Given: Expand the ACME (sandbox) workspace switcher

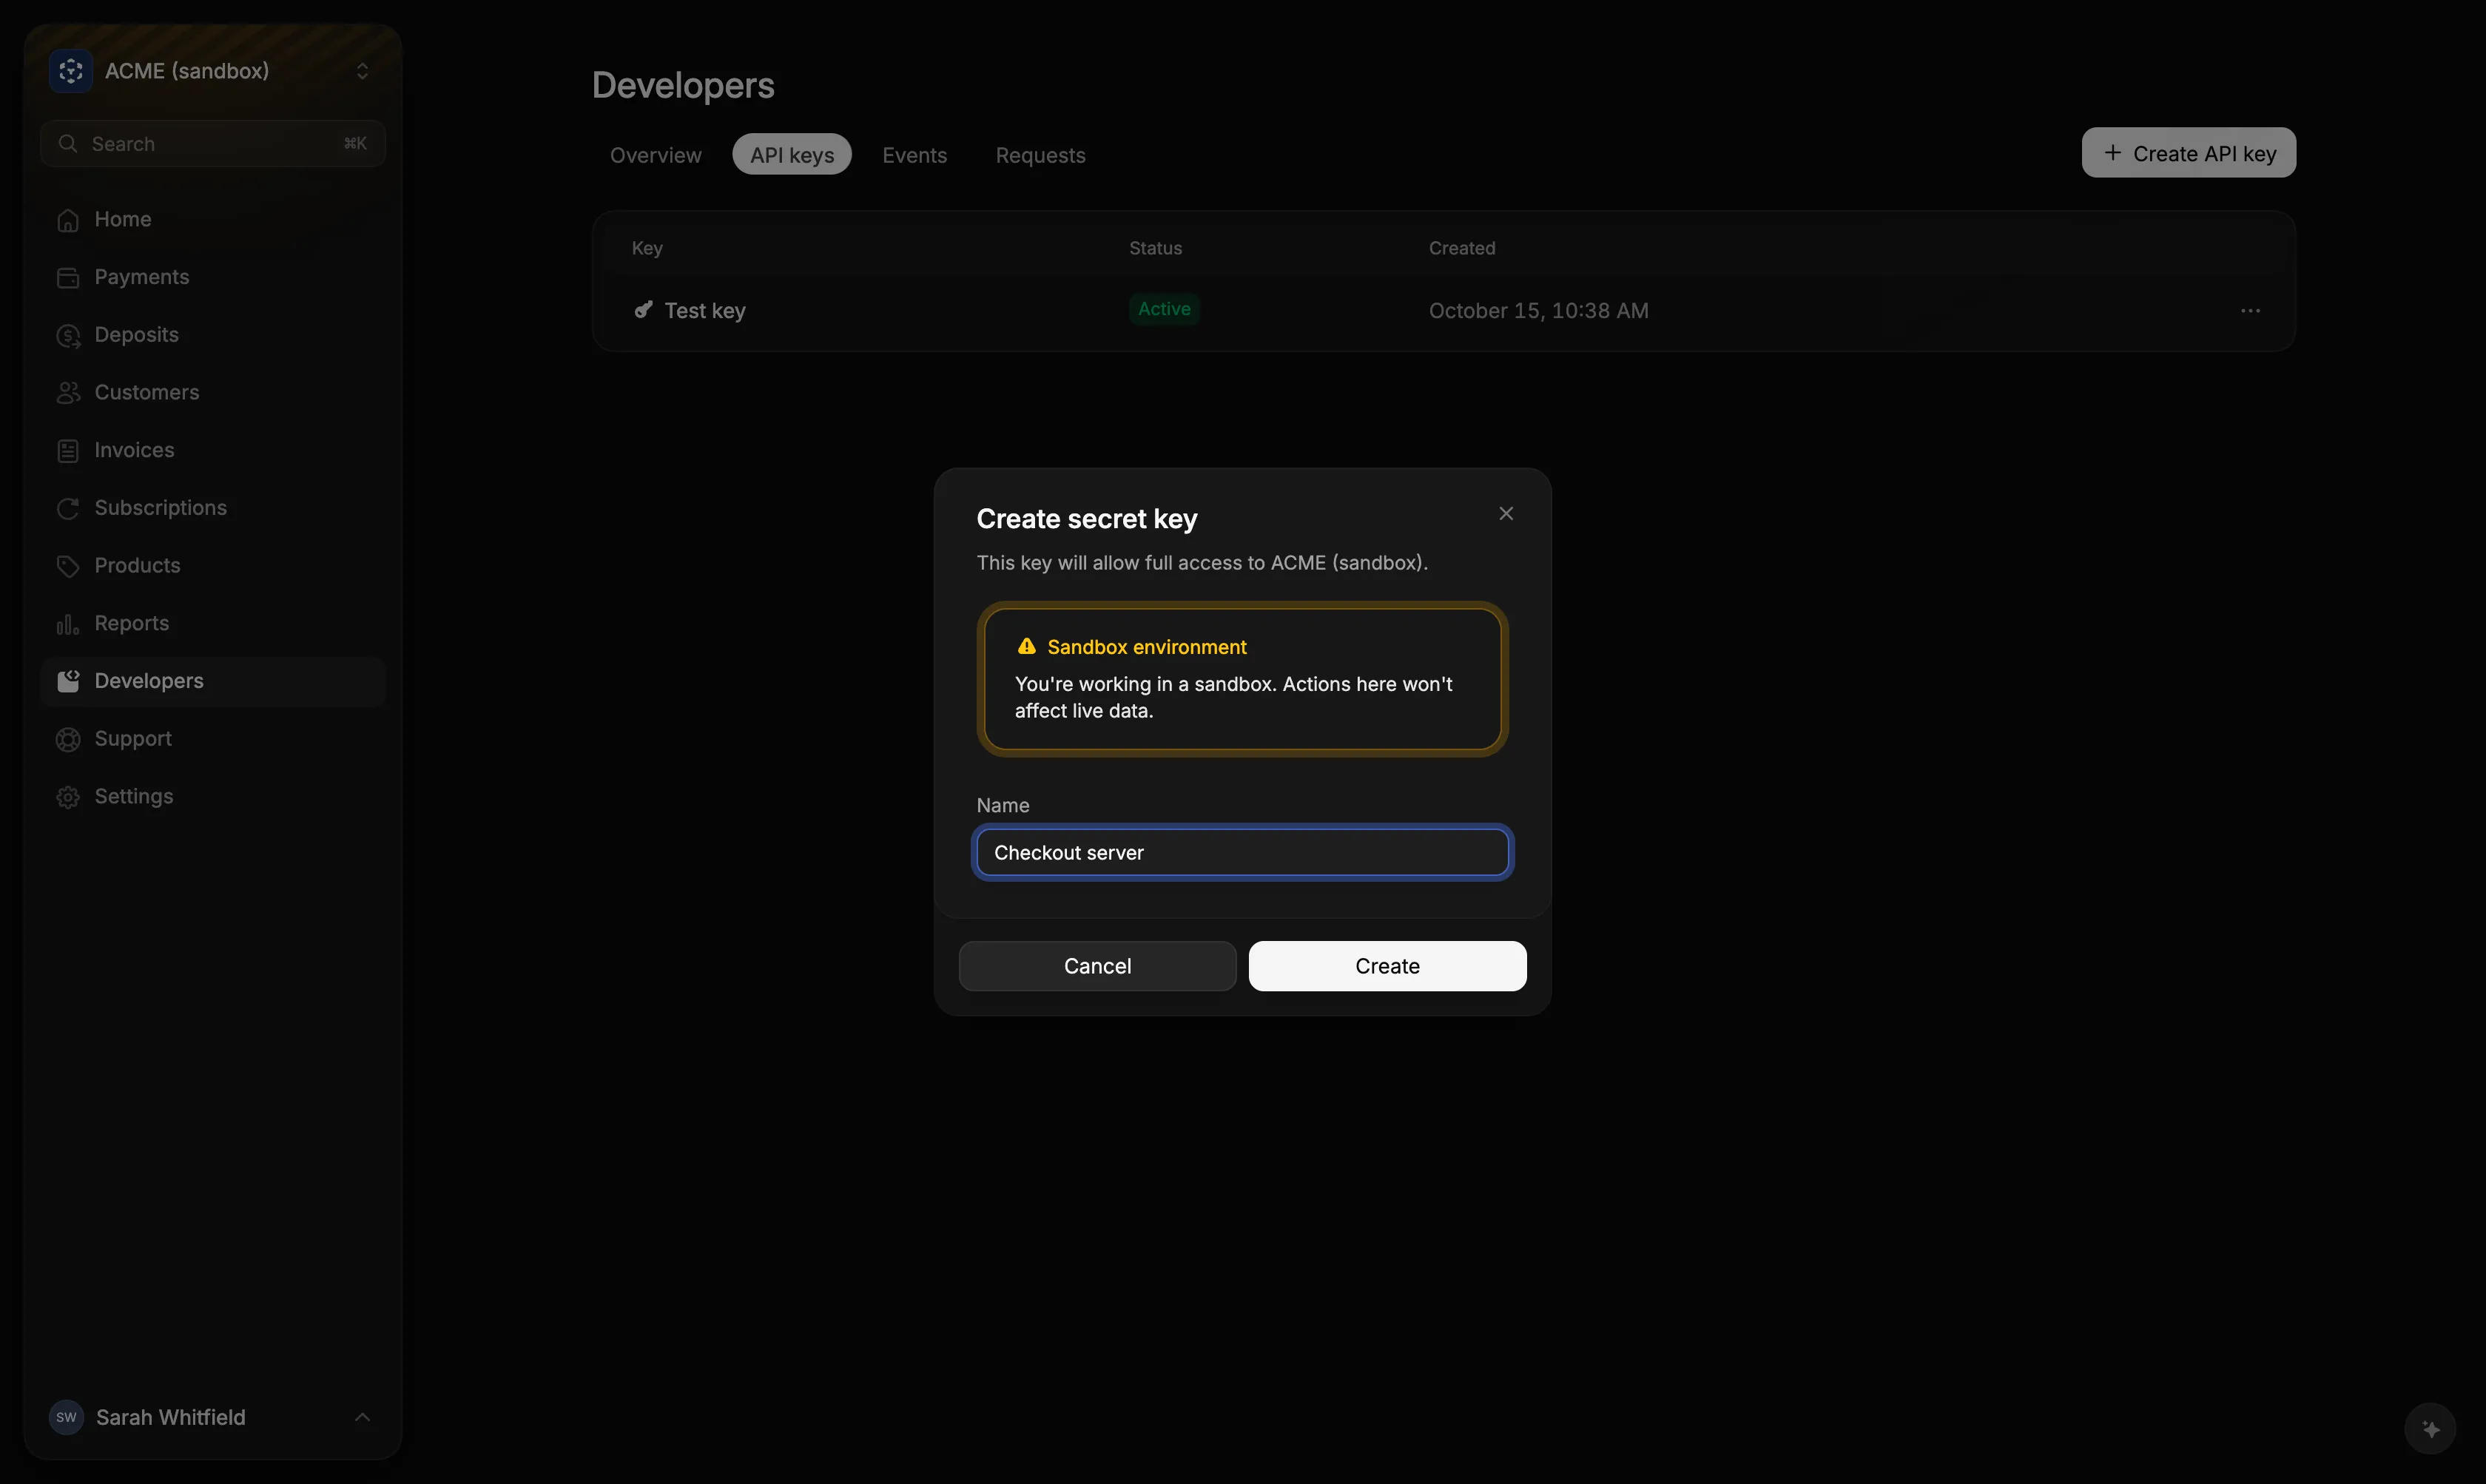Looking at the screenshot, I should (x=362, y=71).
